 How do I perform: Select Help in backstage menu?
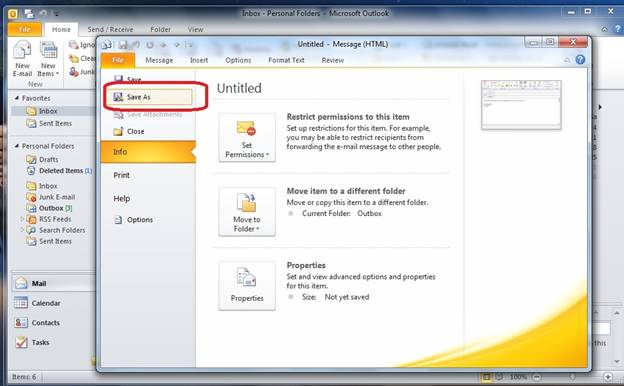[122, 198]
